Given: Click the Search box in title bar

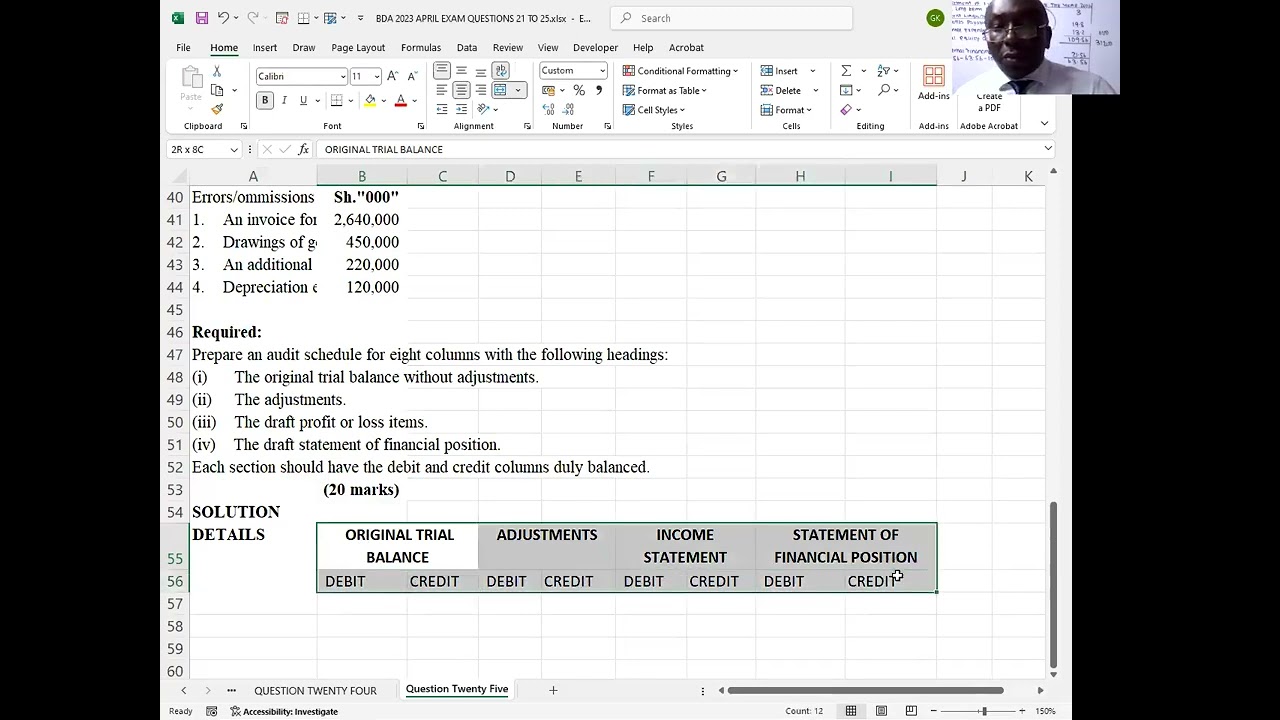Looking at the screenshot, I should point(731,18).
